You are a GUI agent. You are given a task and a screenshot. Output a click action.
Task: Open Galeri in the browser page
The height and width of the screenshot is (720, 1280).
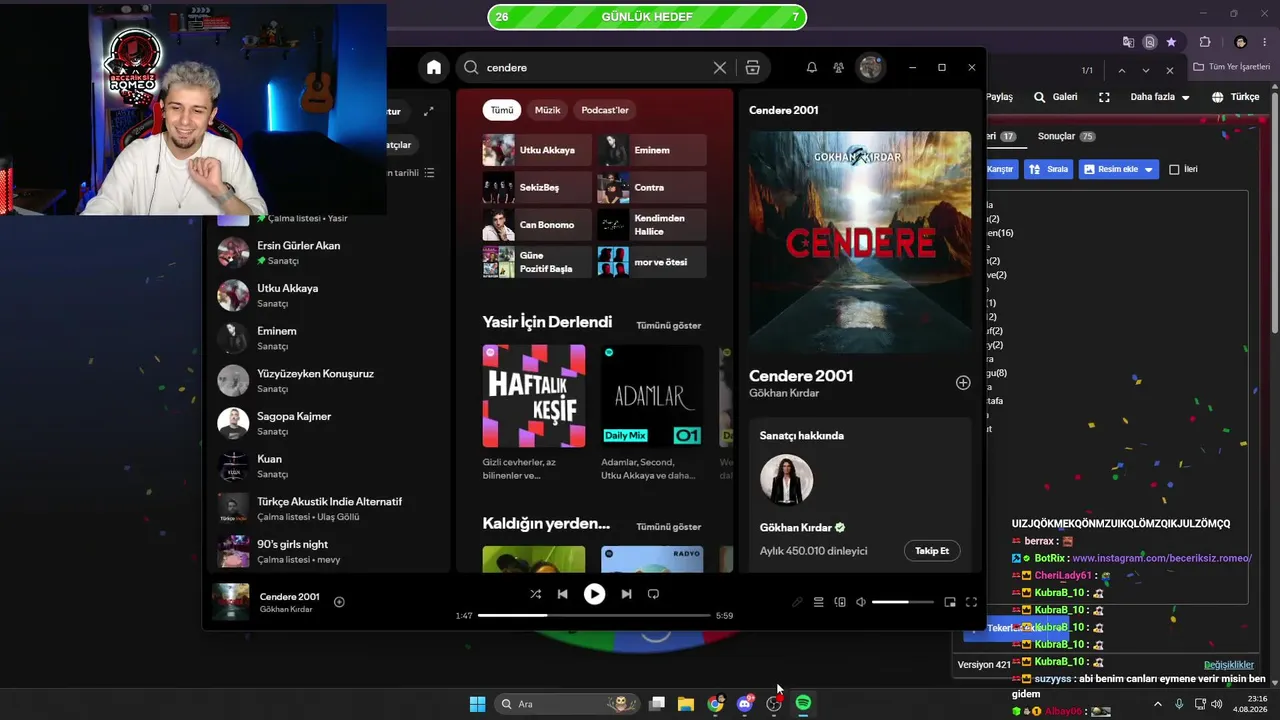coord(1056,97)
